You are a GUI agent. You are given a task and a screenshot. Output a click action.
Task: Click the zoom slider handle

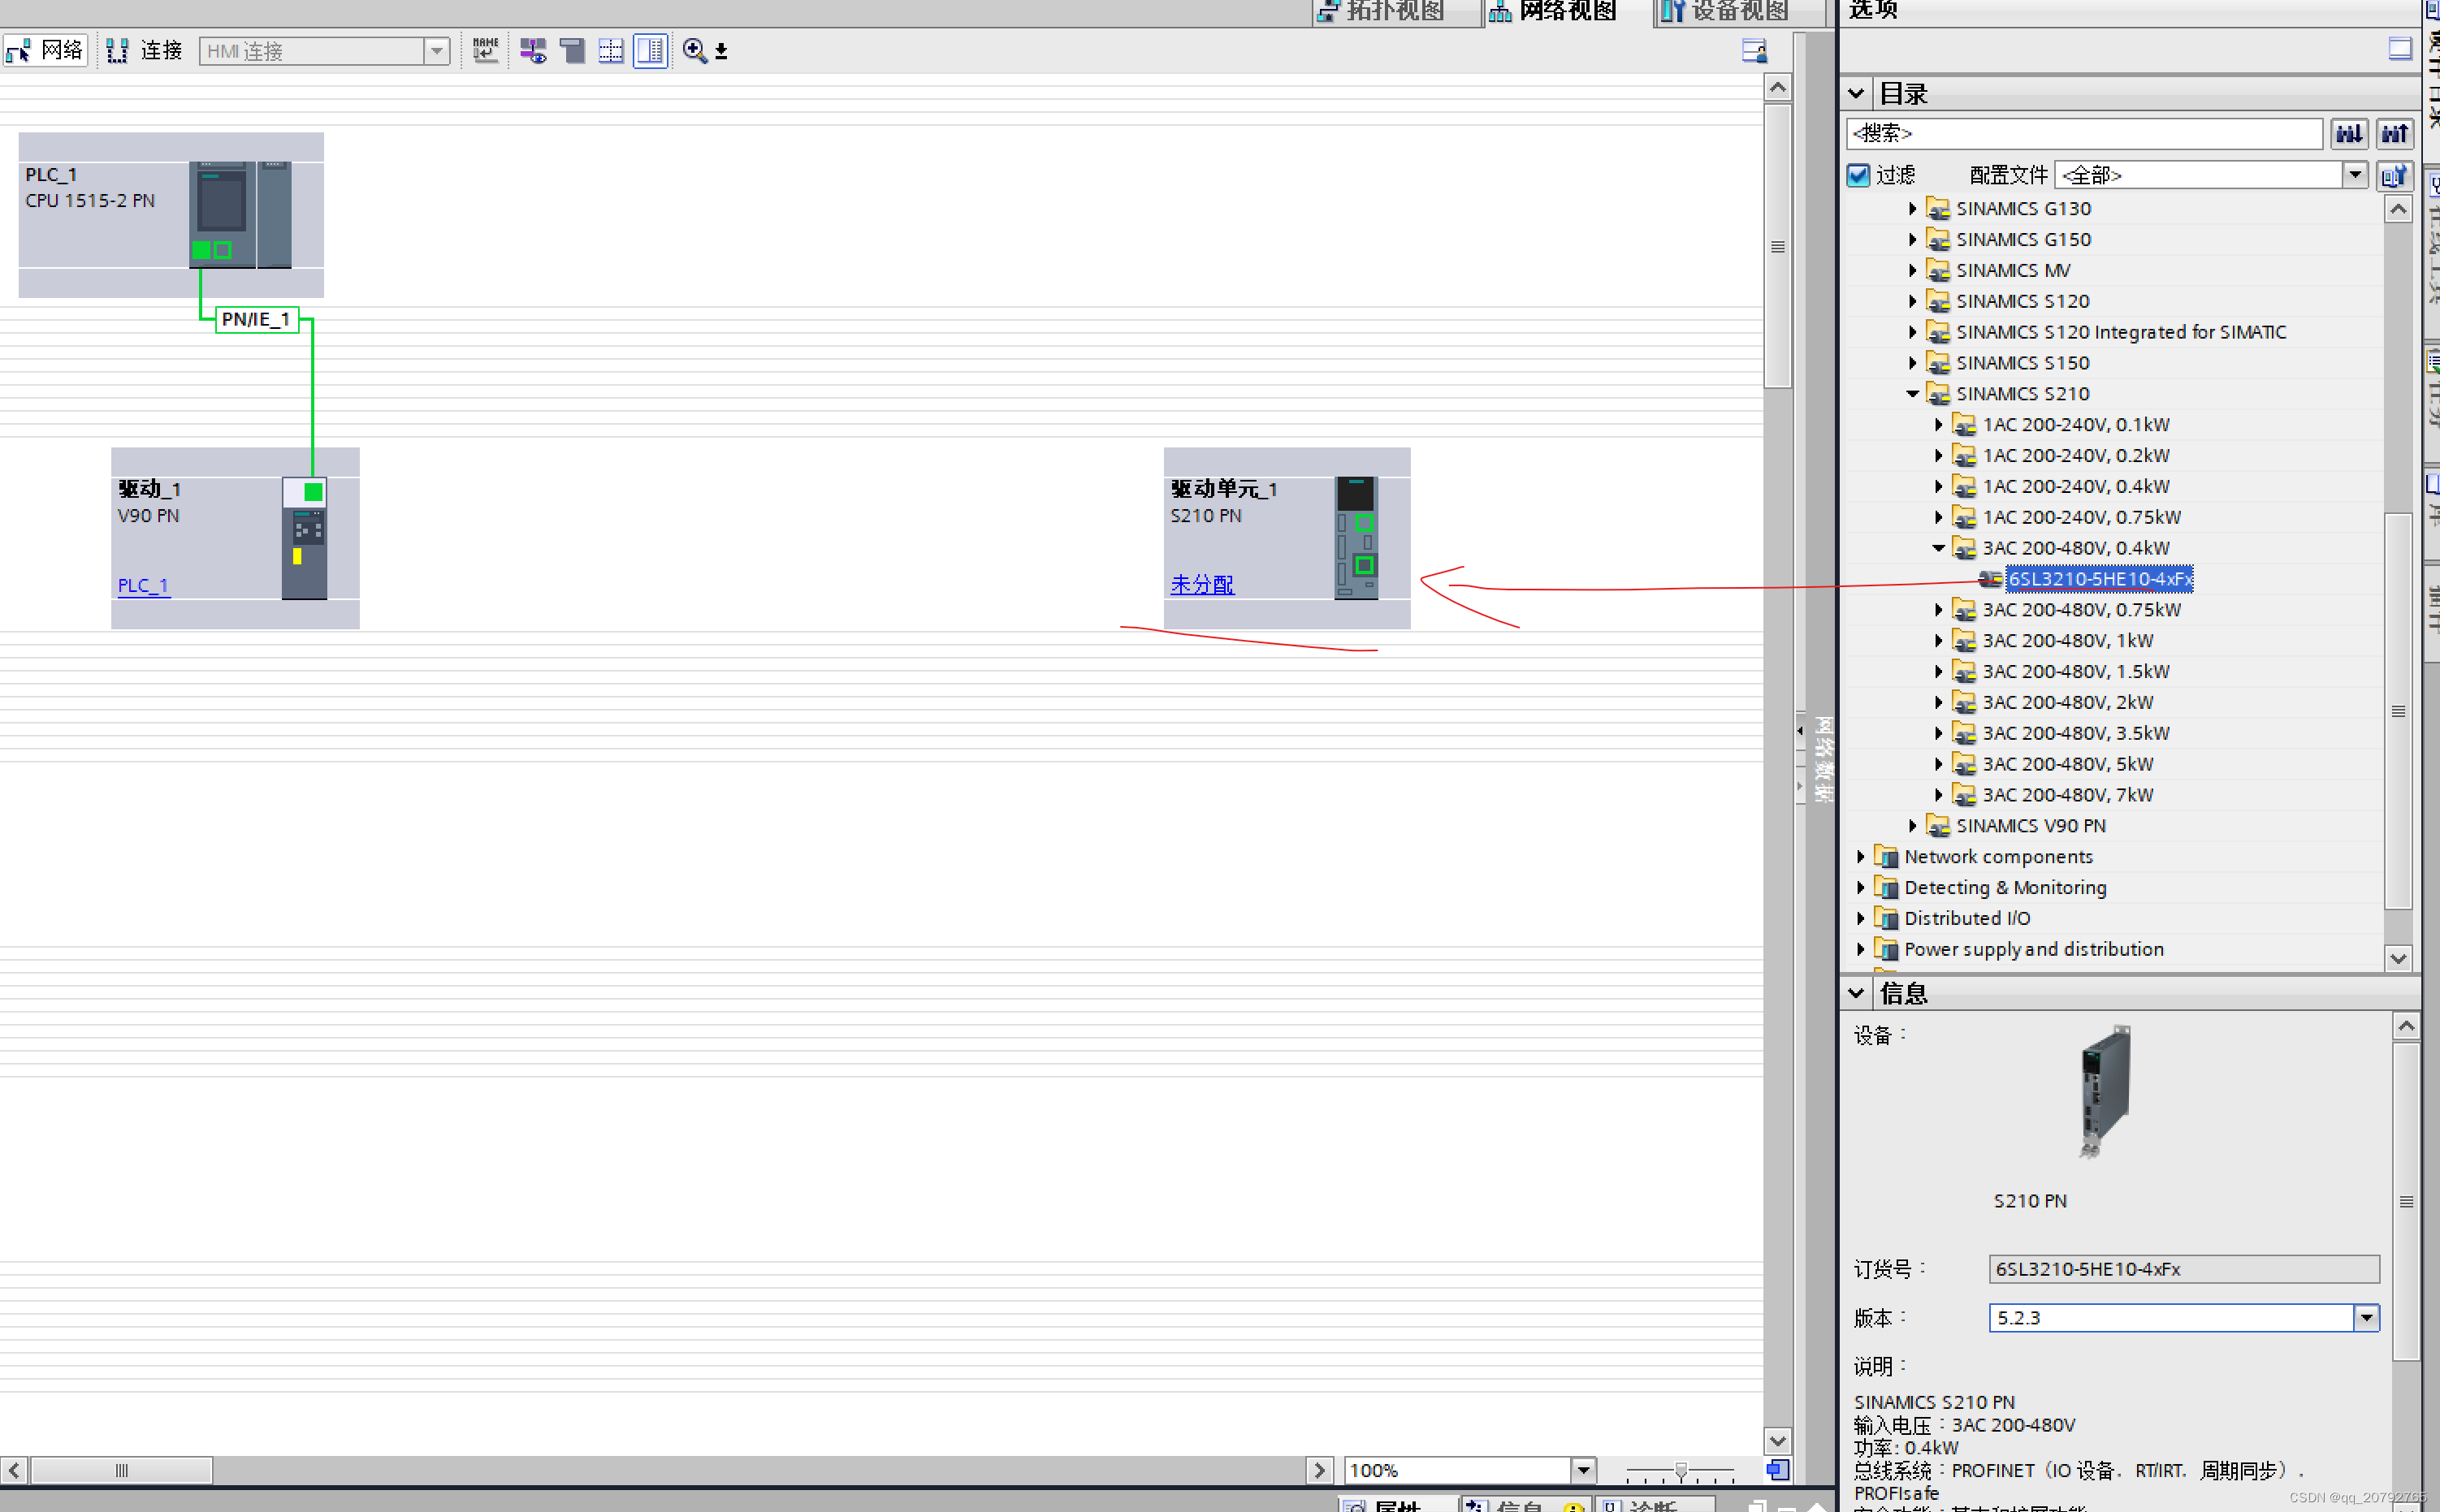pos(1681,1470)
